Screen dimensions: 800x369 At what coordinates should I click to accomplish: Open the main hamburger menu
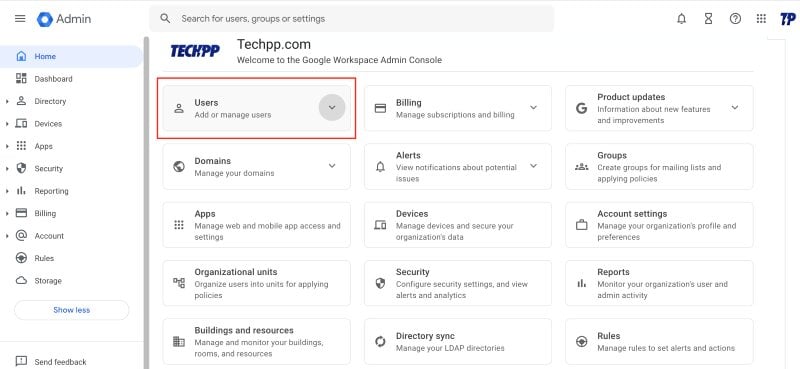click(x=20, y=19)
